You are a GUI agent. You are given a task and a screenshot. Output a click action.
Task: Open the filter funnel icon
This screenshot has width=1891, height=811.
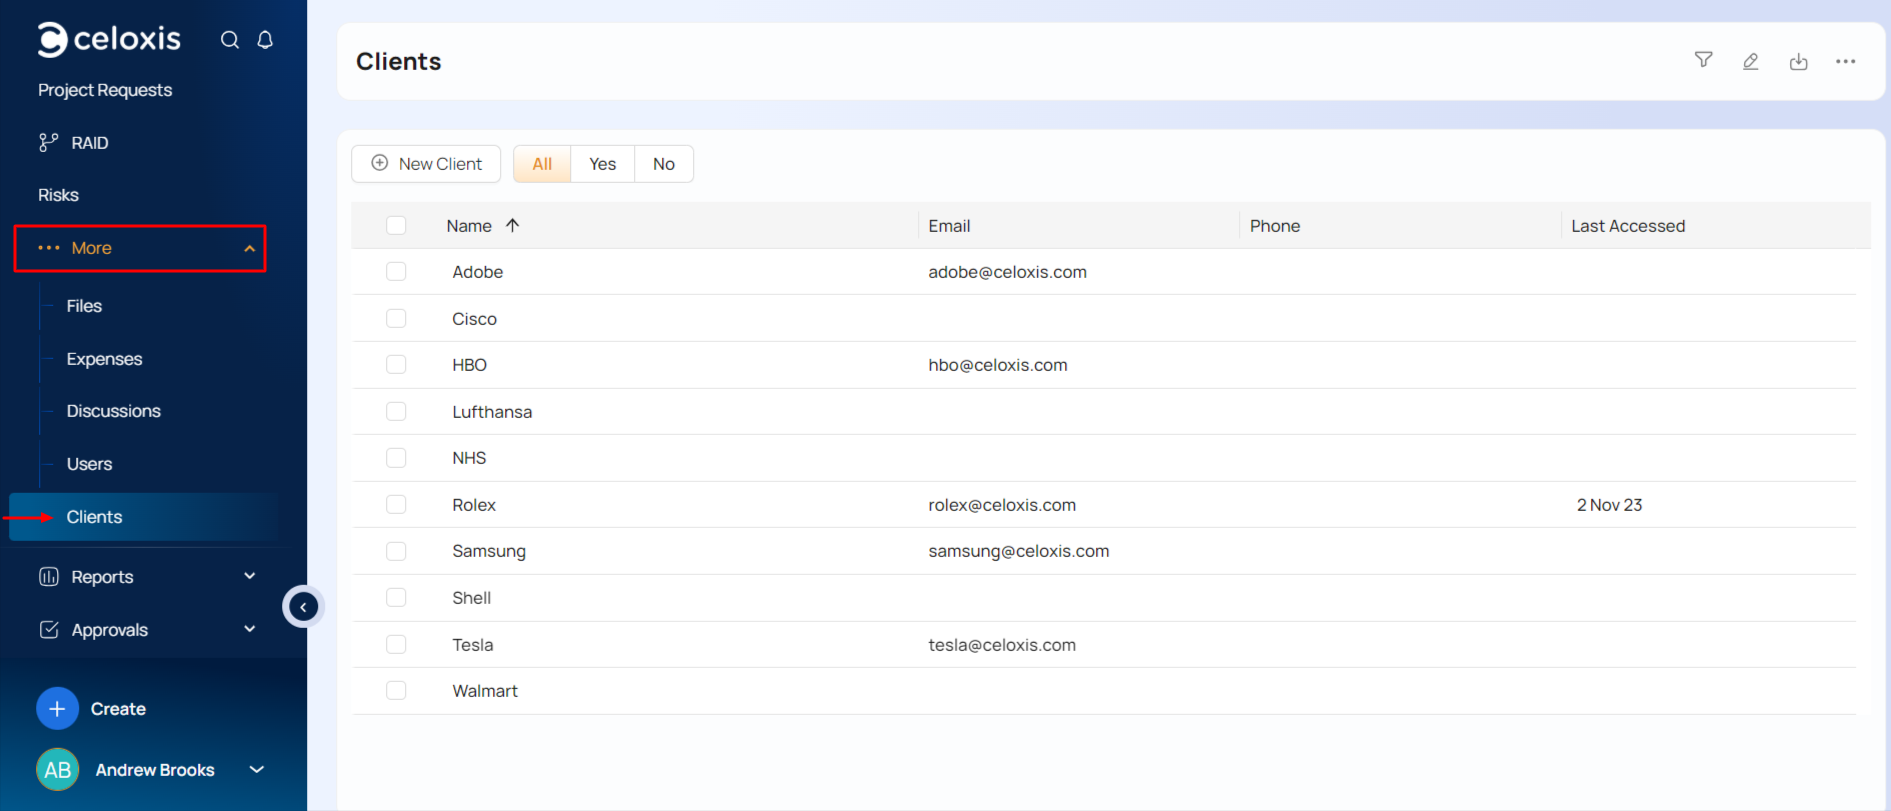point(1703,60)
